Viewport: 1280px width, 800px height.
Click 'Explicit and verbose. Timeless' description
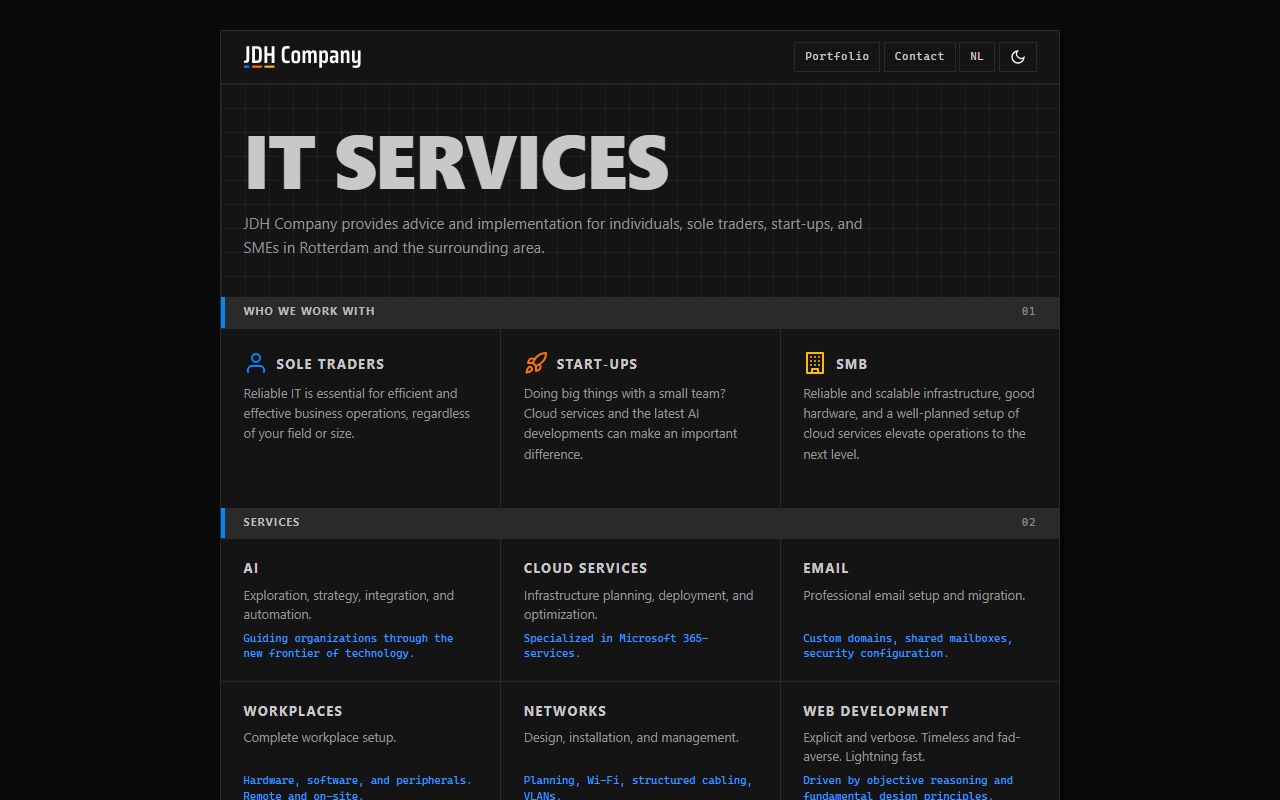(x=912, y=747)
